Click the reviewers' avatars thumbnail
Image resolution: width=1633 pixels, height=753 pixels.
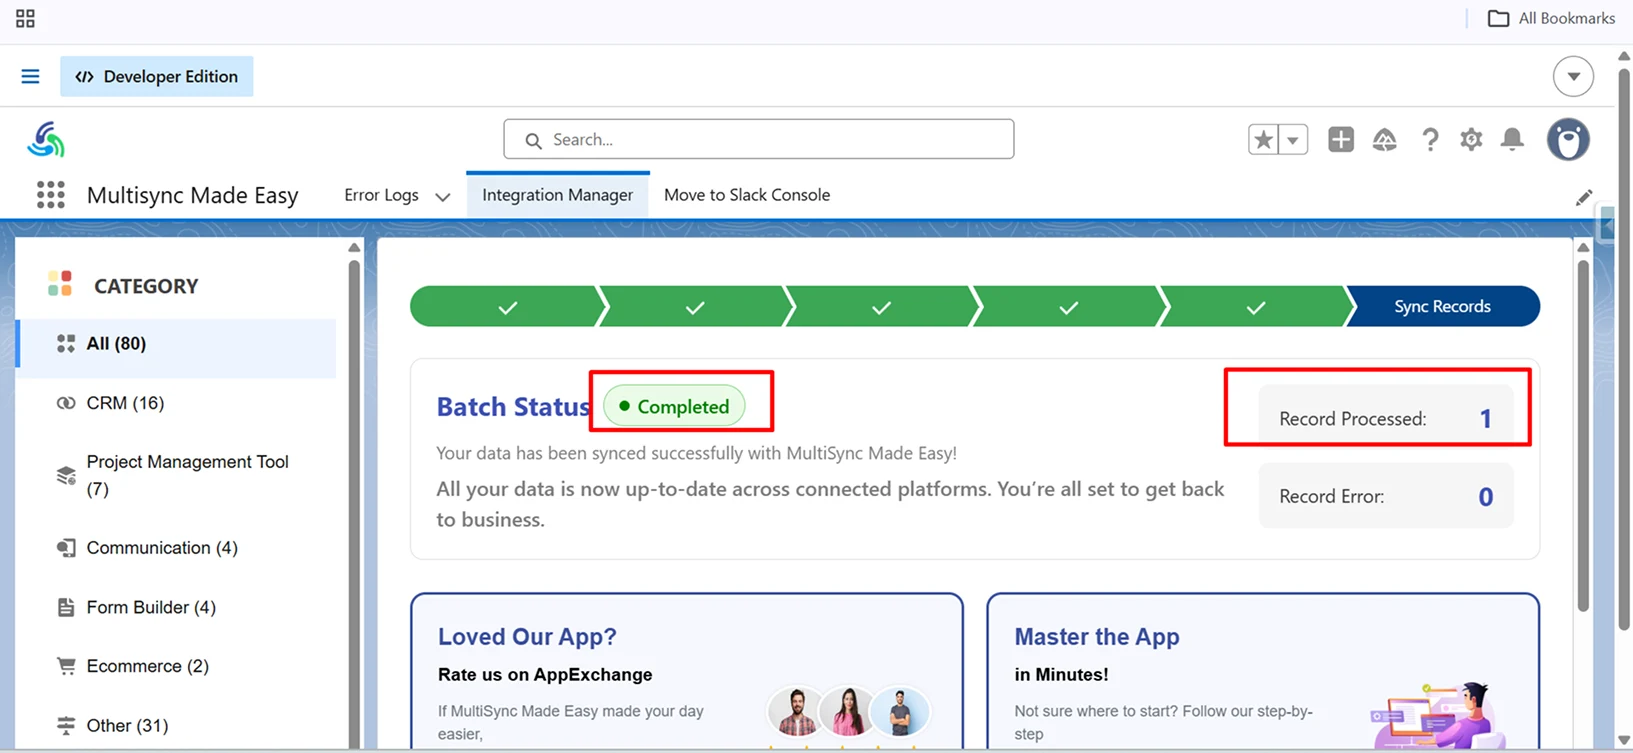pyautogui.click(x=849, y=712)
